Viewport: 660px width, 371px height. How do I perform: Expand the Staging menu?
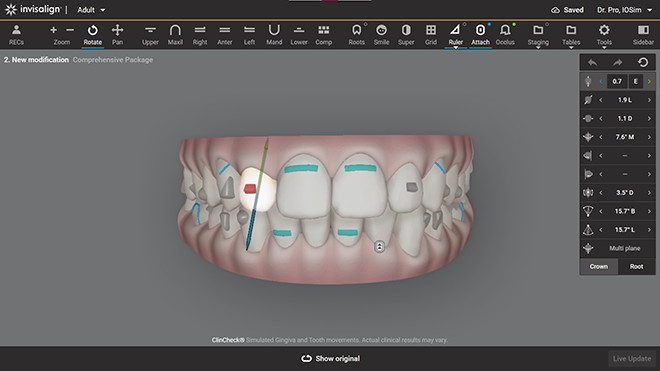point(538,35)
